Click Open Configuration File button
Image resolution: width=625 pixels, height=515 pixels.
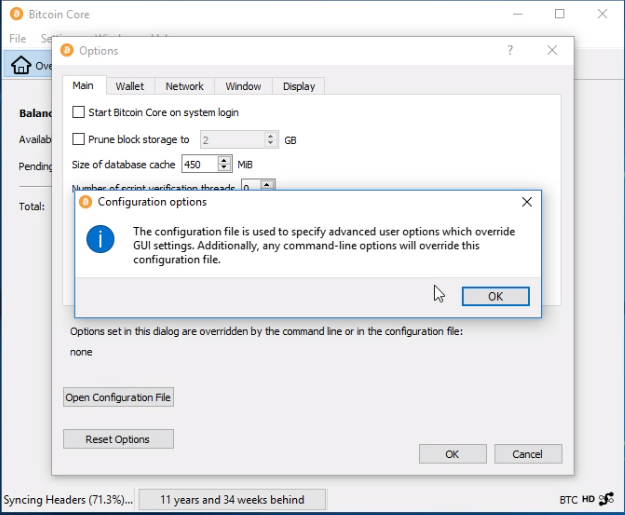tap(118, 397)
